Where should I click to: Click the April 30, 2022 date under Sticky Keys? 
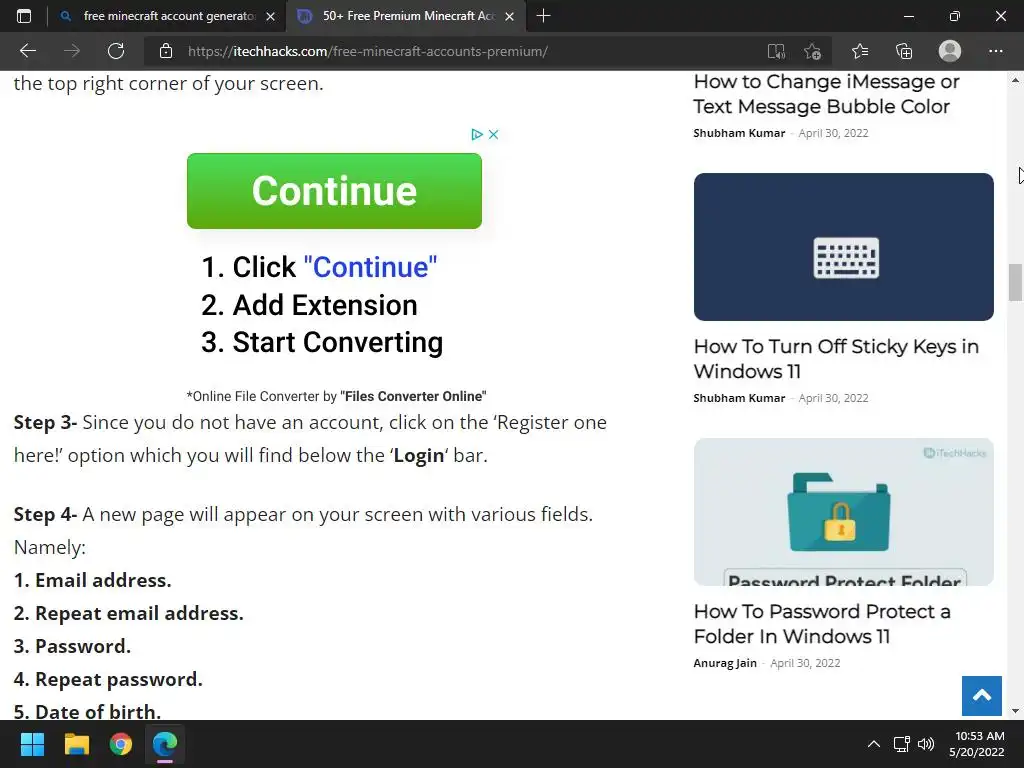click(x=833, y=398)
